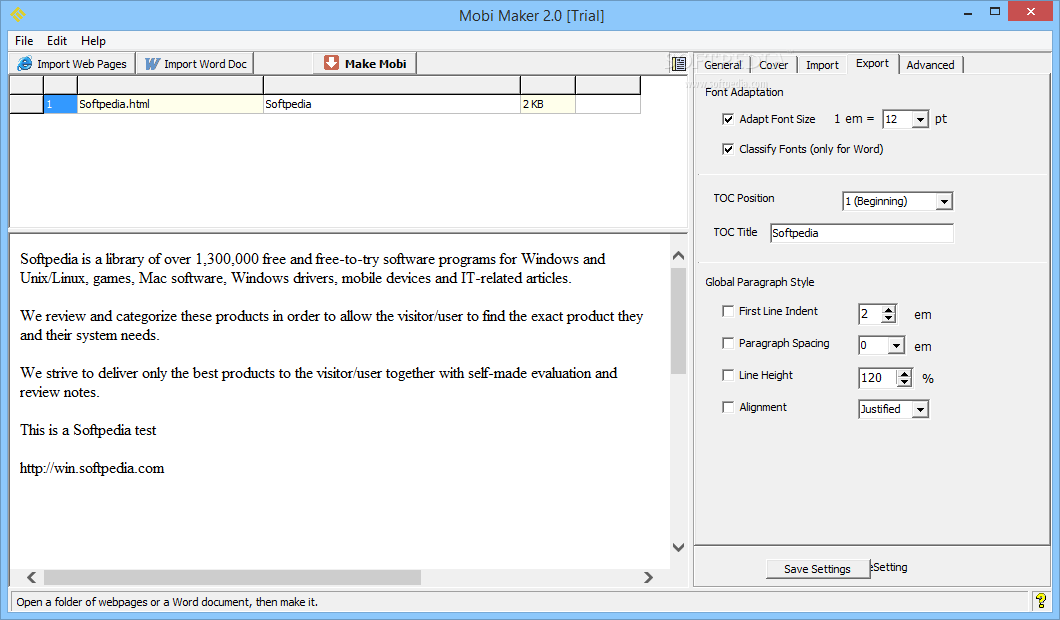Click the horizontal scrollbar thumb in preview
This screenshot has width=1060, height=620.
pyautogui.click(x=232, y=577)
